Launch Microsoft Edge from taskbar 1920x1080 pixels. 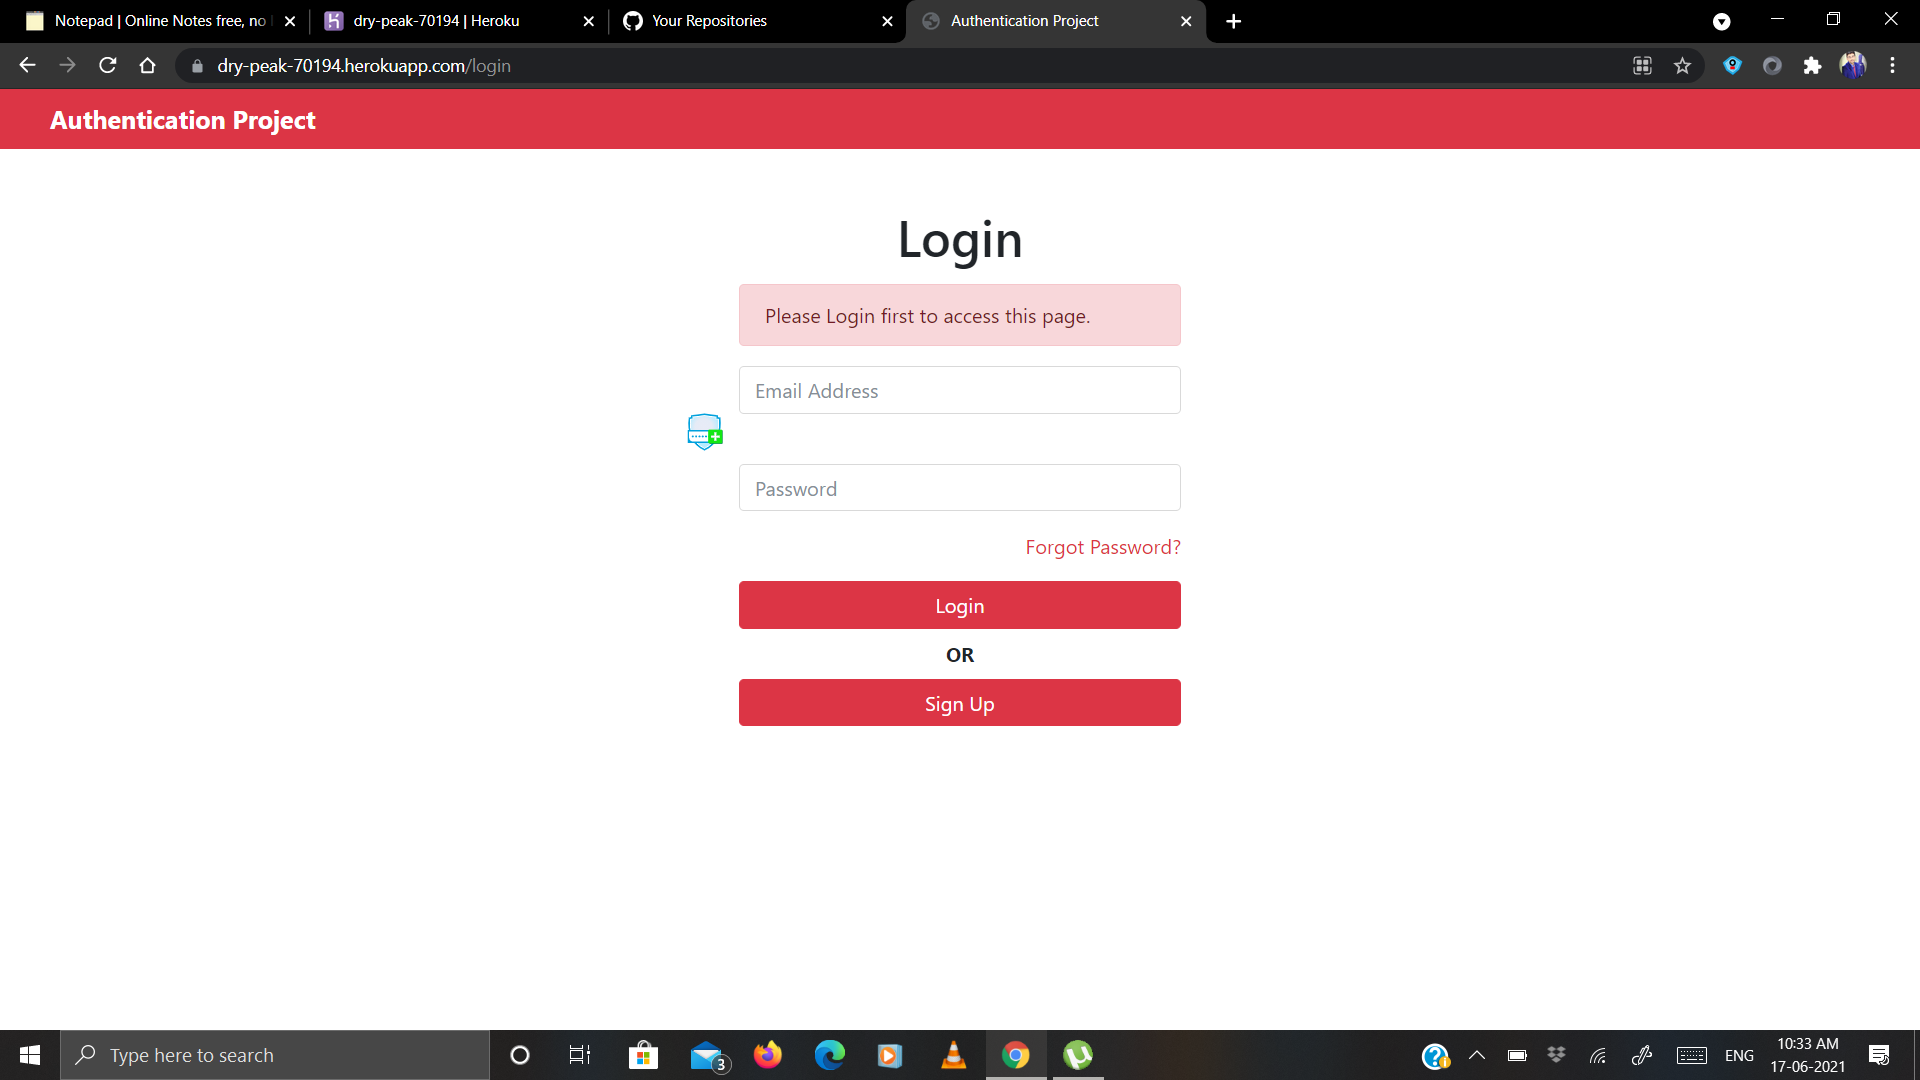[830, 1055]
